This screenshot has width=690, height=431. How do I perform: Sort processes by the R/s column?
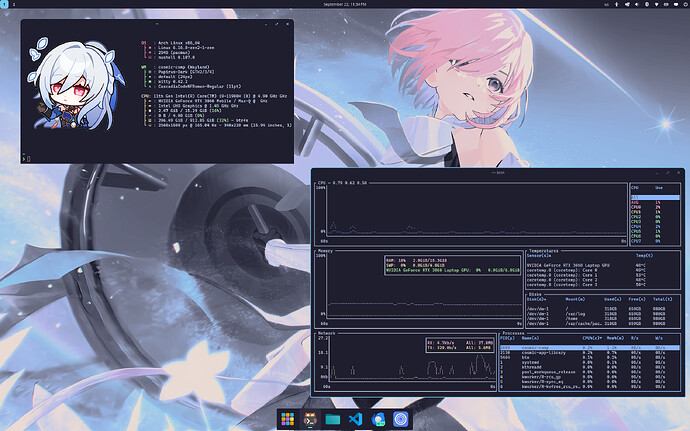[x=635, y=338]
